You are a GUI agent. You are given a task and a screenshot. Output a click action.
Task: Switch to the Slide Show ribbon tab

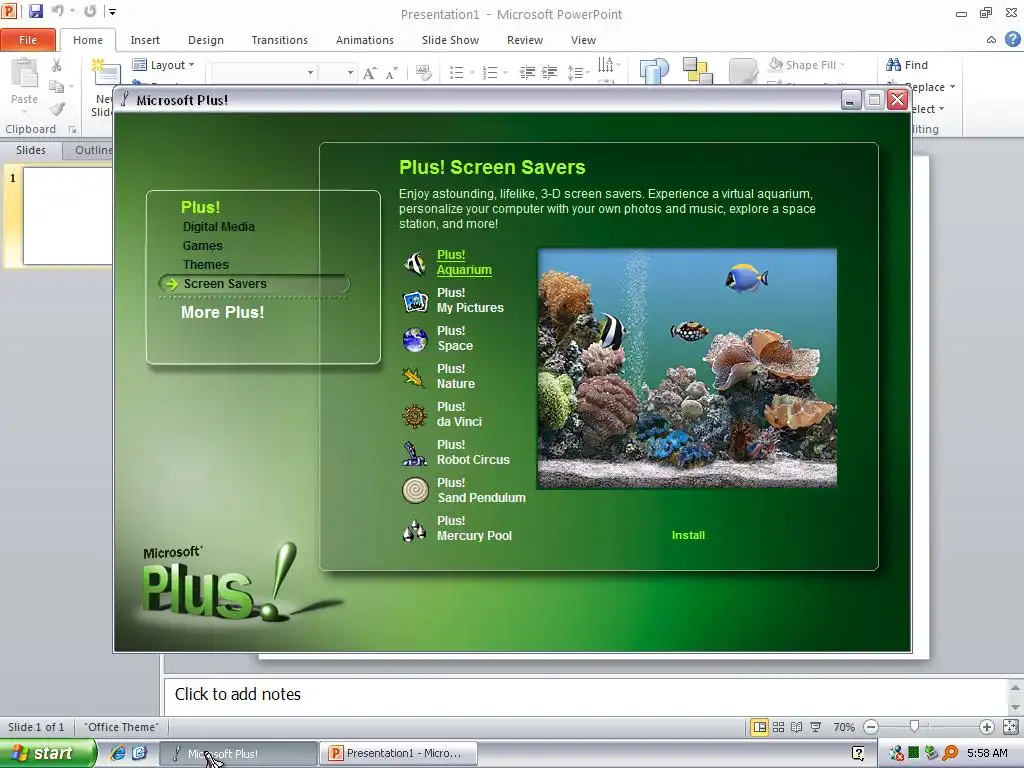click(x=451, y=40)
